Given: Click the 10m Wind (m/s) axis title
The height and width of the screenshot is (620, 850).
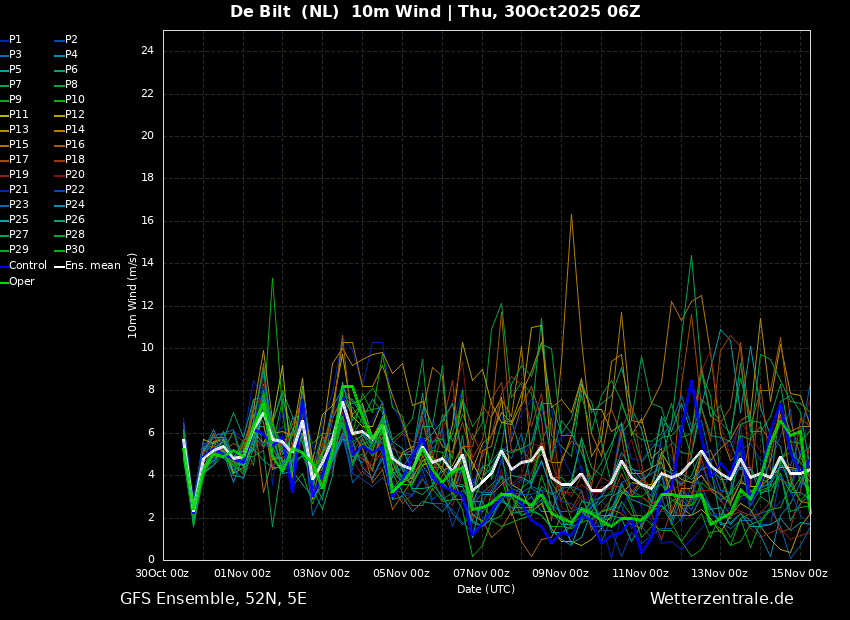Looking at the screenshot, I should click(132, 296).
